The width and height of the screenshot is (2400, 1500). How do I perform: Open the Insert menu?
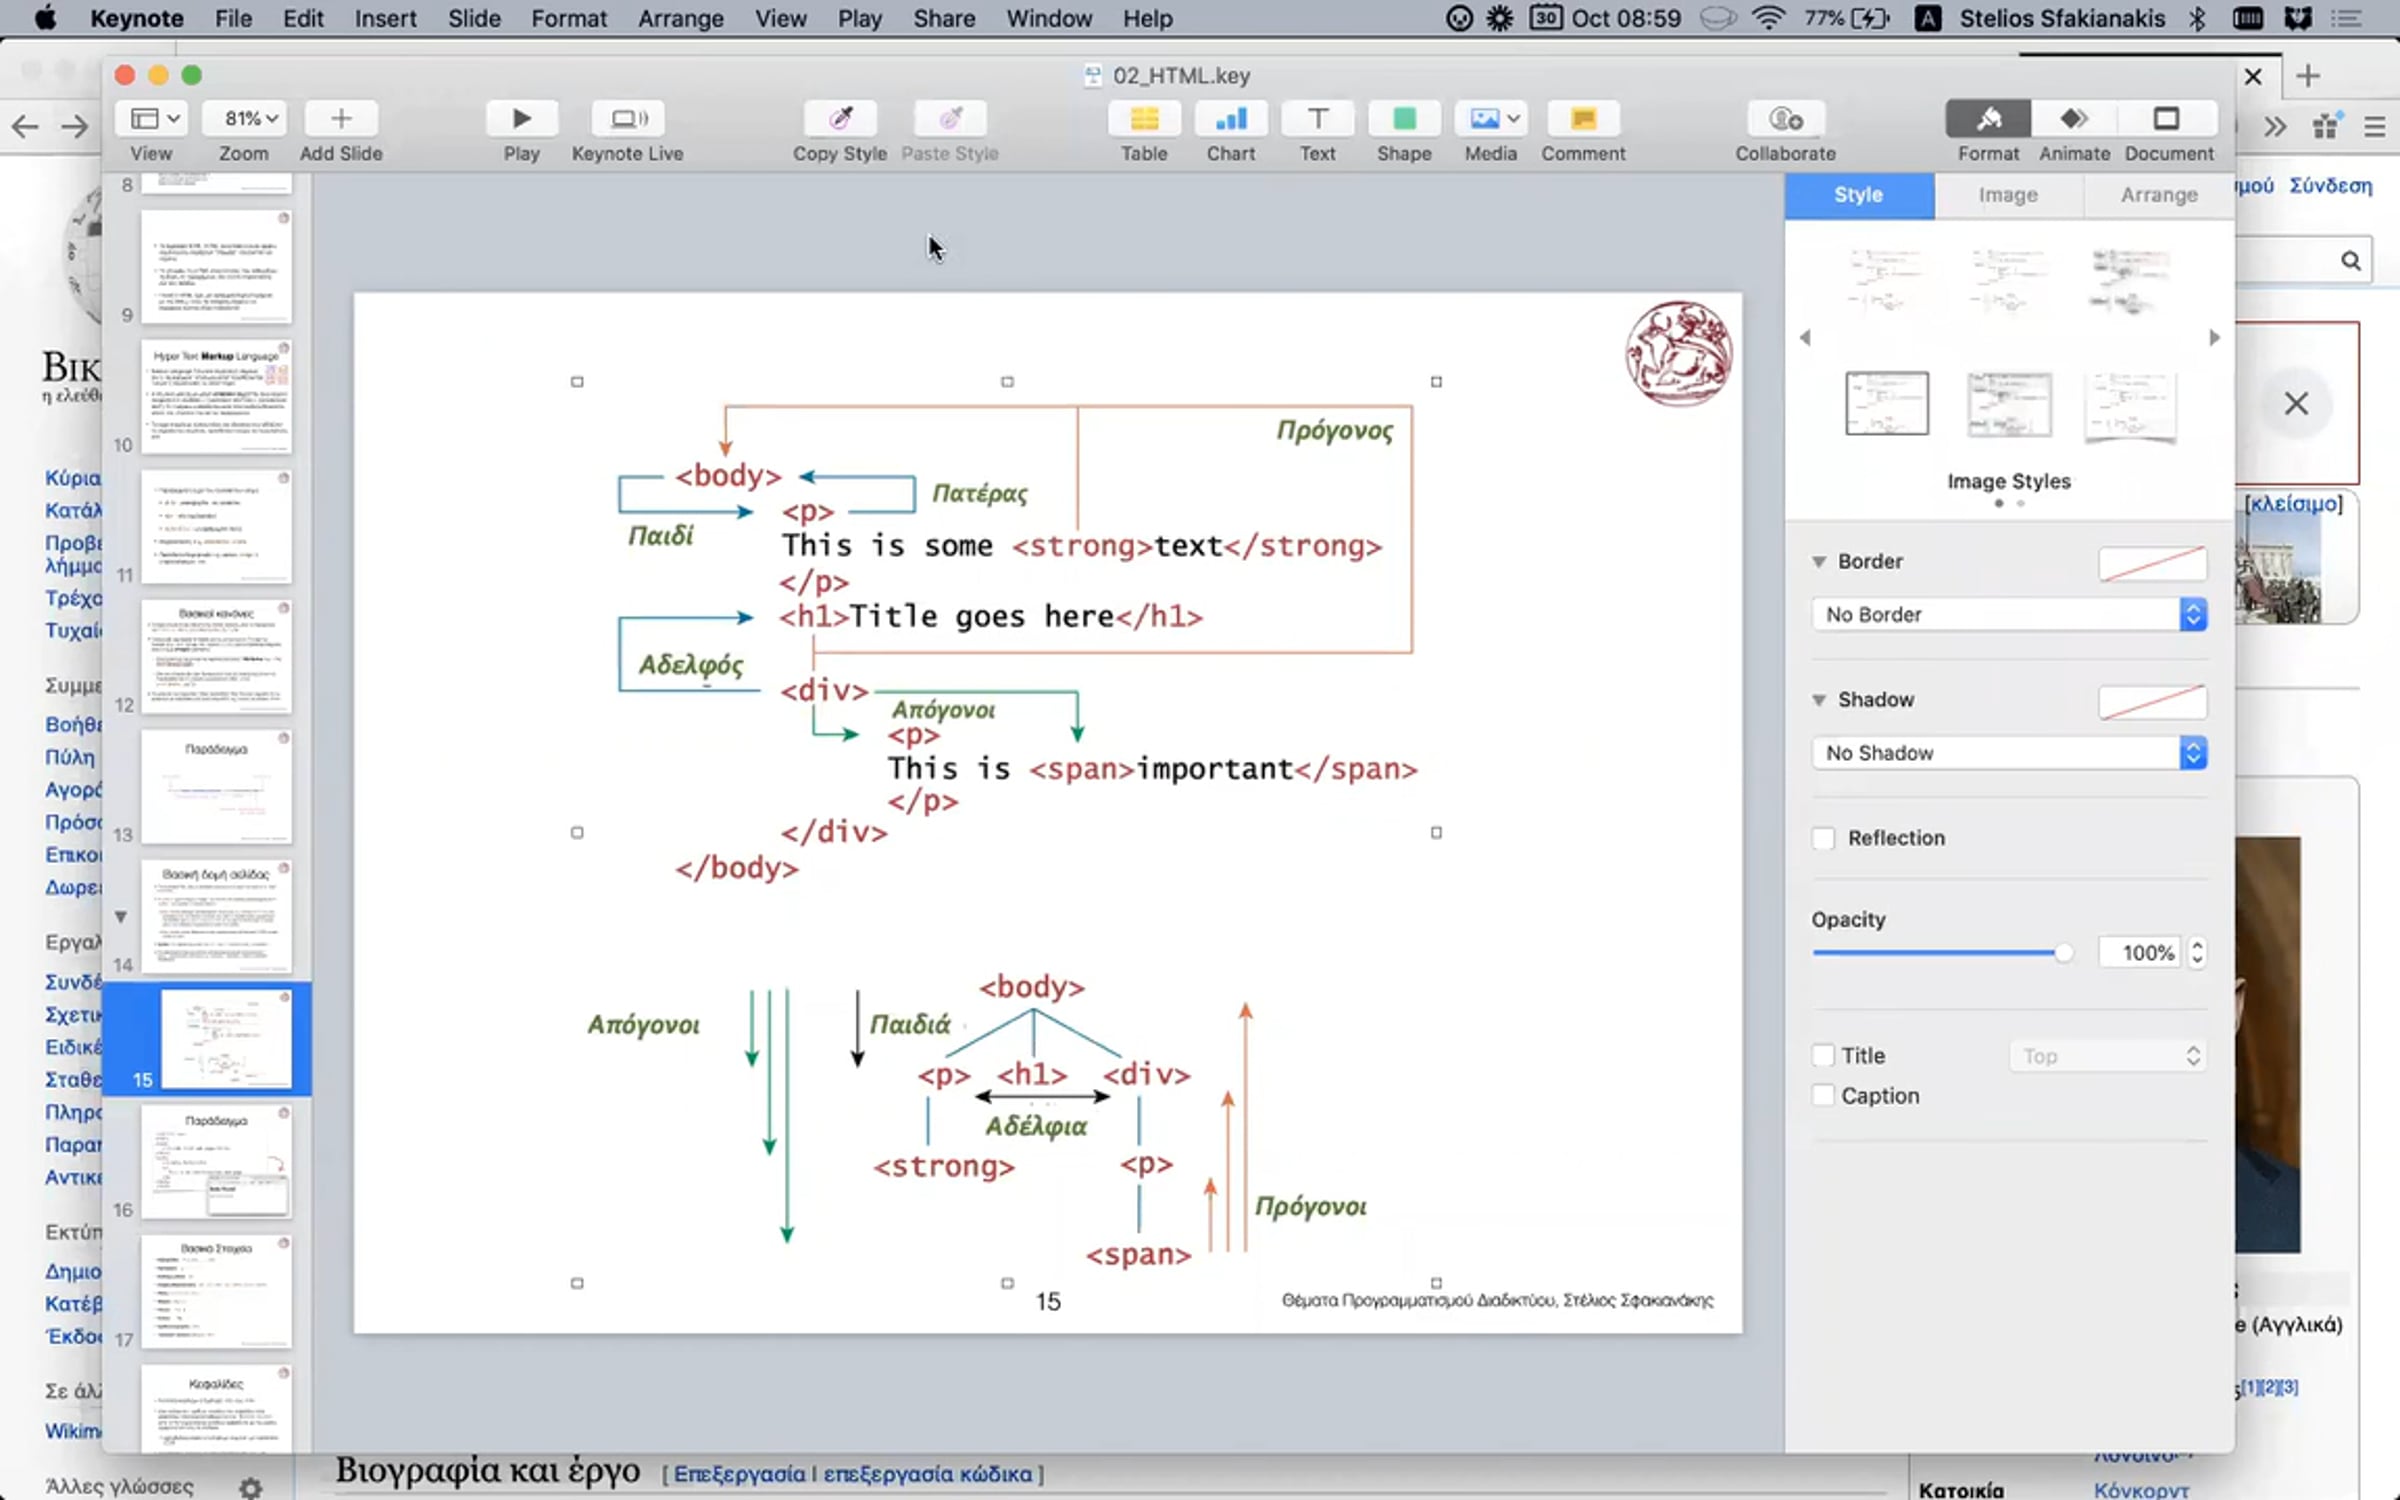click(385, 19)
